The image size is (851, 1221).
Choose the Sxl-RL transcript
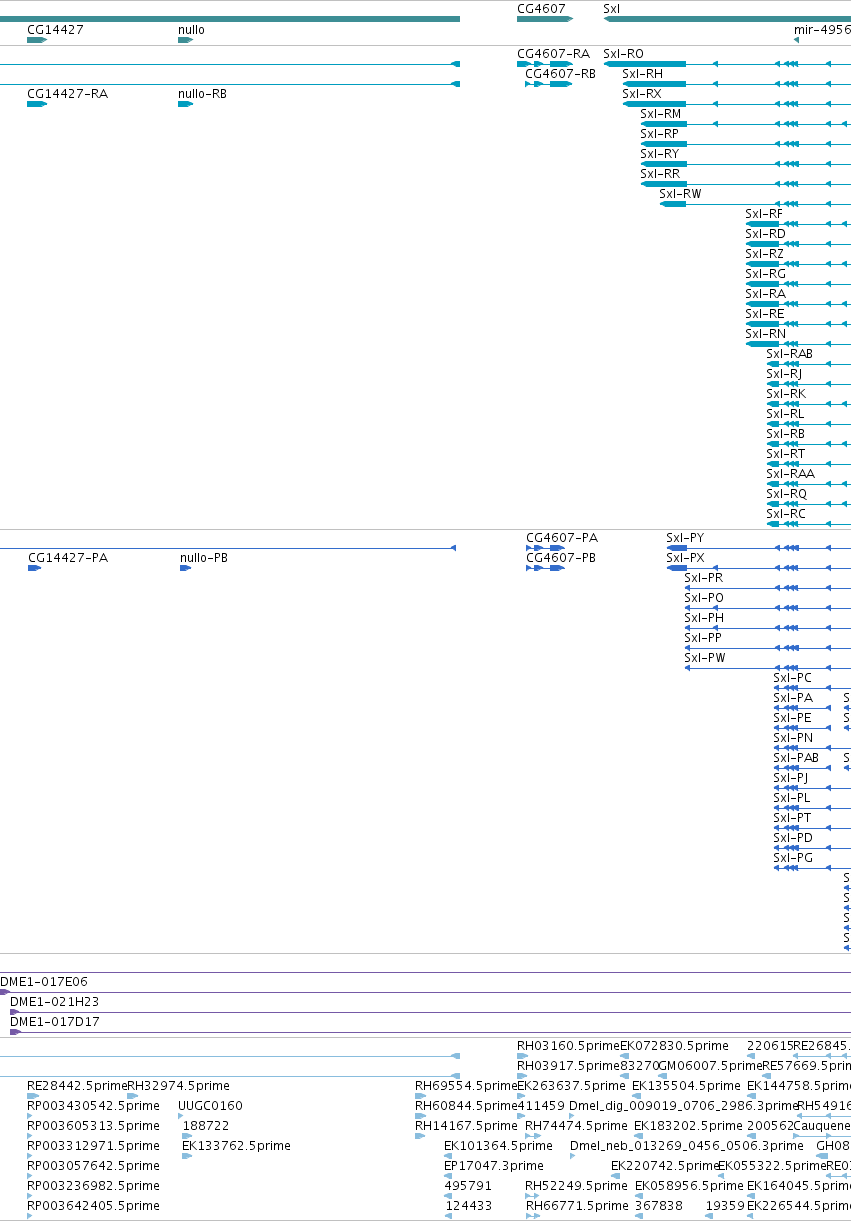[785, 413]
